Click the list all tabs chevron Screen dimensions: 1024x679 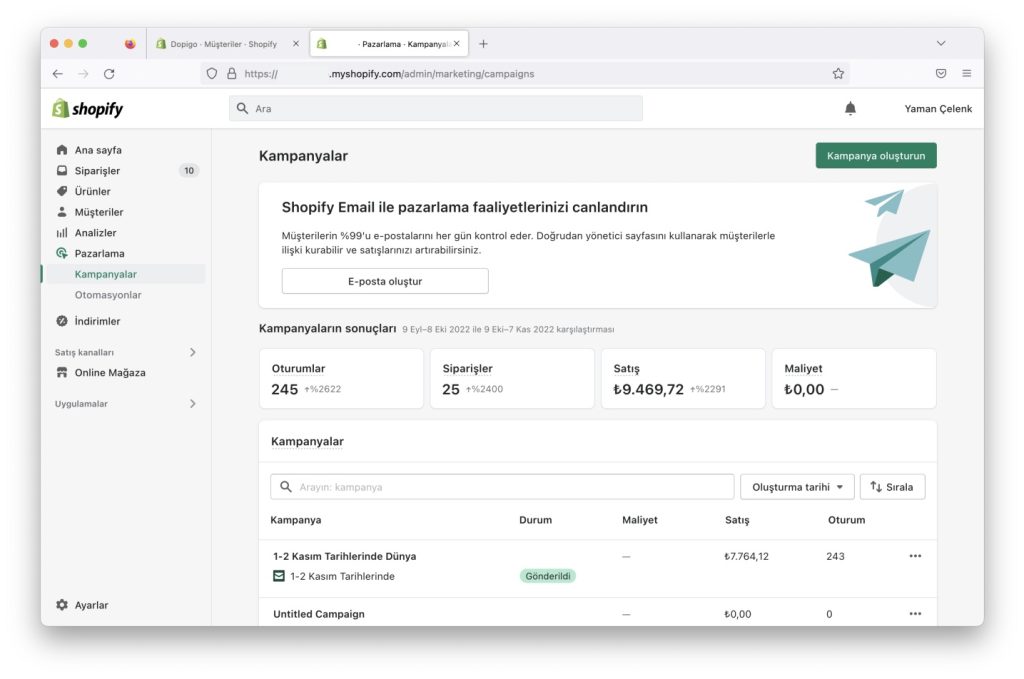point(940,44)
